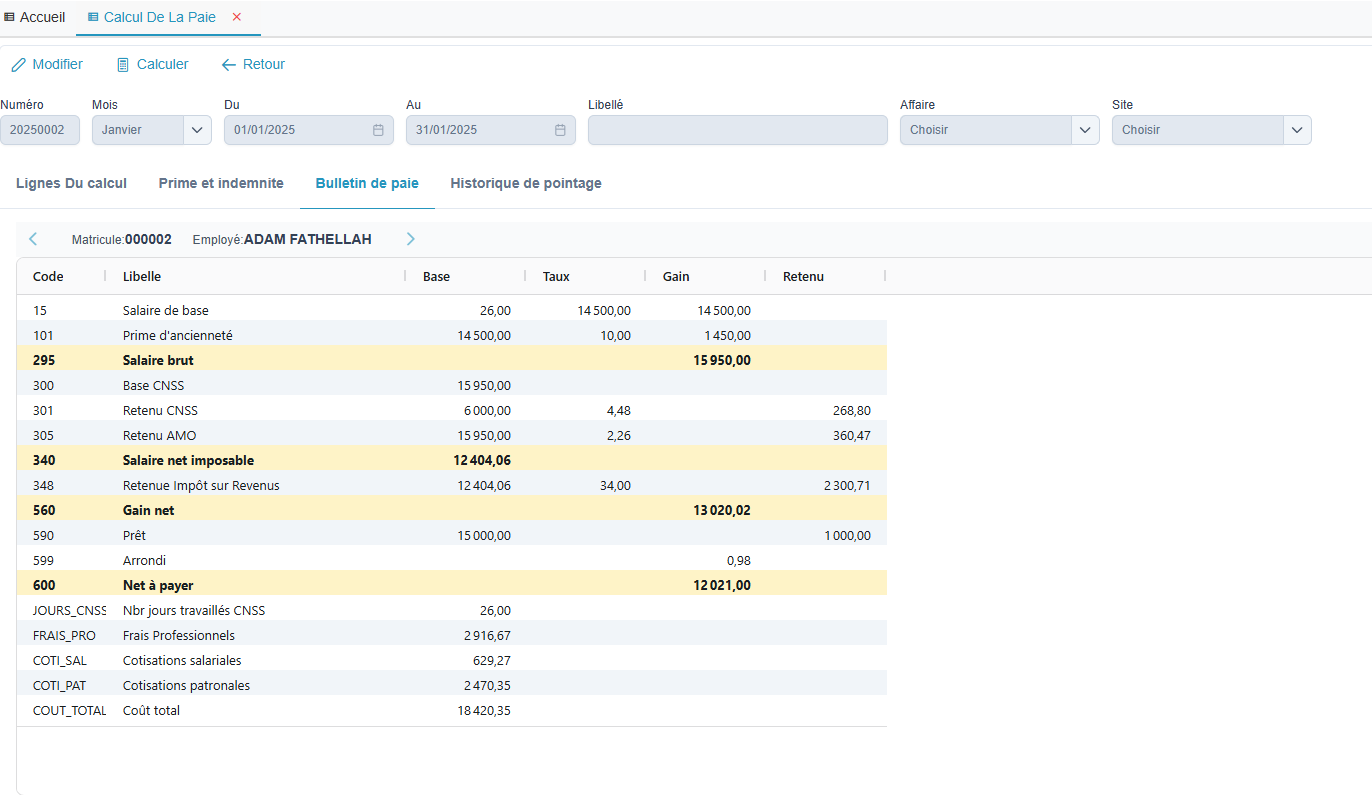Image resolution: width=1372 pixels, height=795 pixels.
Task: Click the Modifier pencil icon
Action: 18,65
